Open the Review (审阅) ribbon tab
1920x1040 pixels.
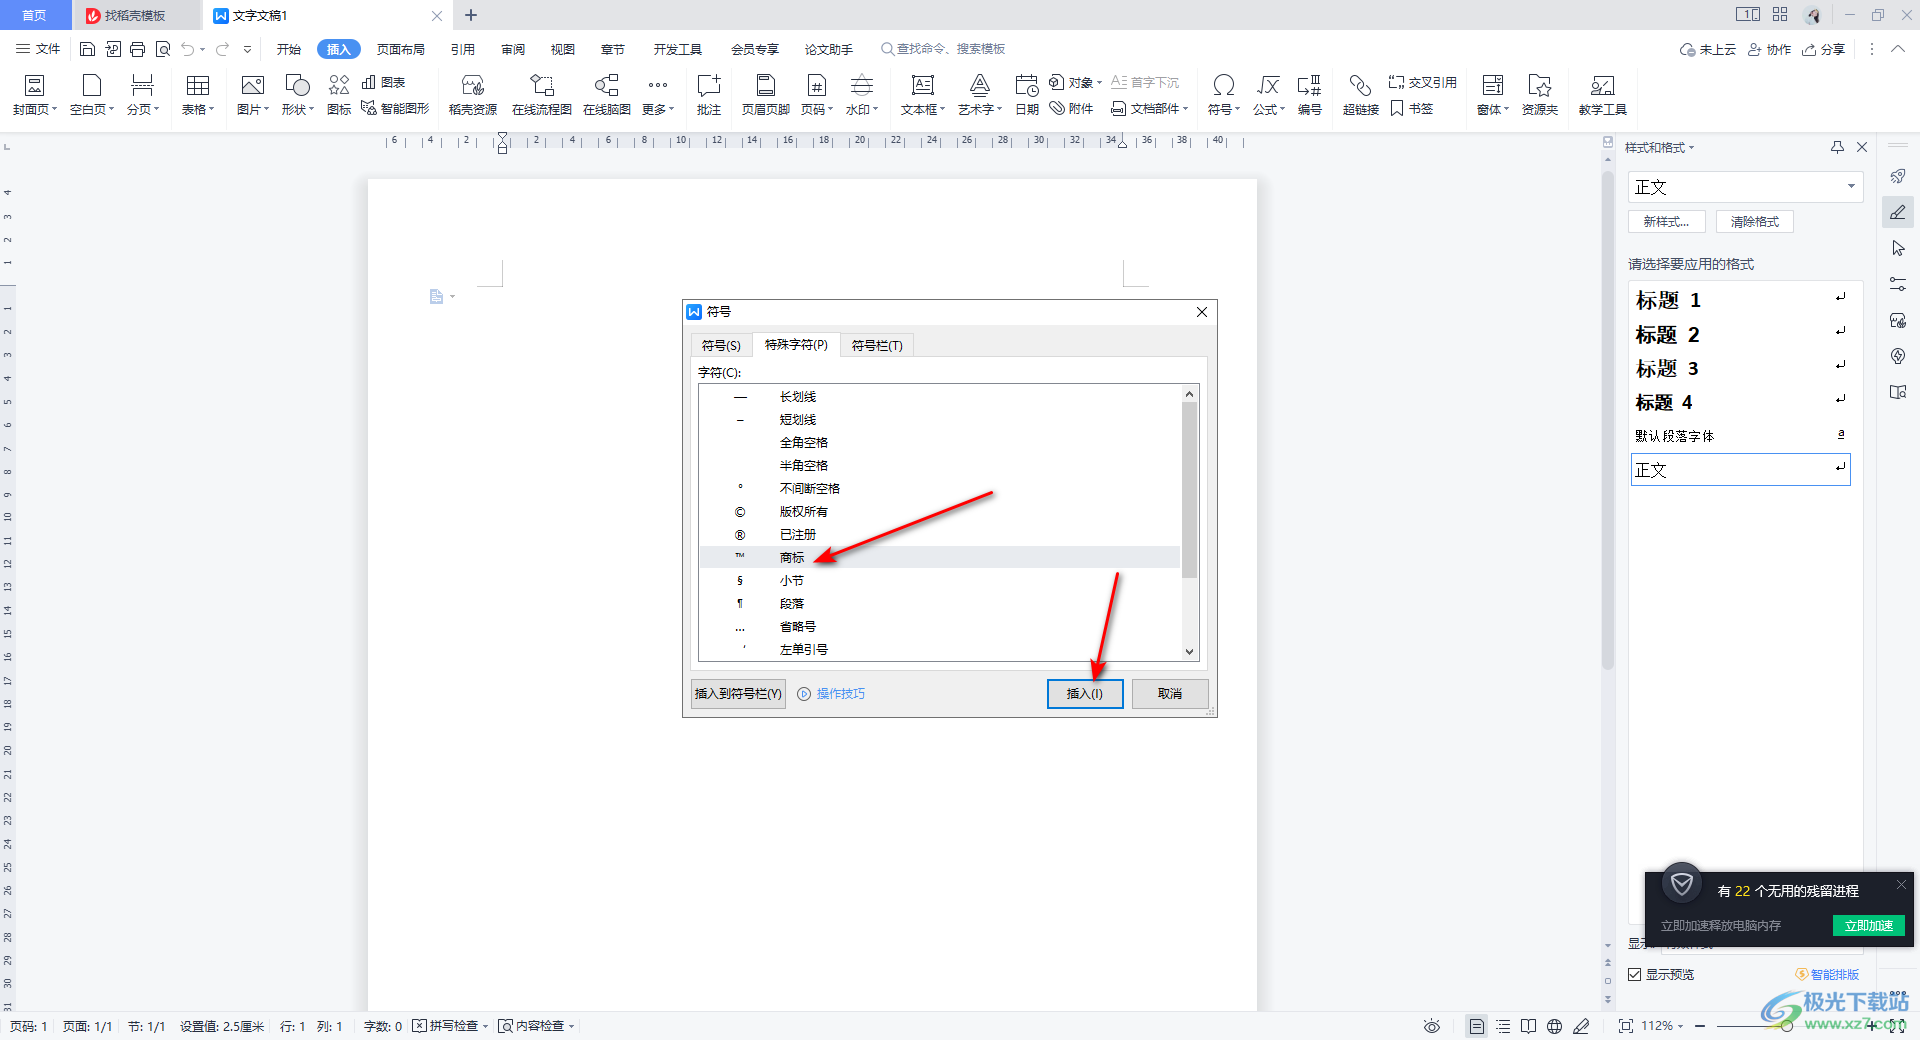pyautogui.click(x=513, y=49)
